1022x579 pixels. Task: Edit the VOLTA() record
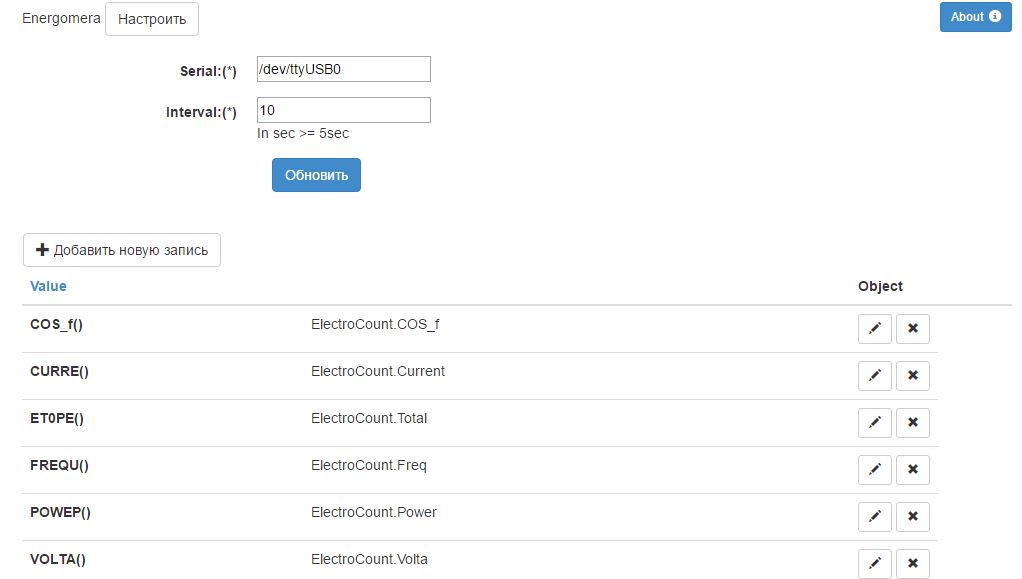[x=874, y=563]
